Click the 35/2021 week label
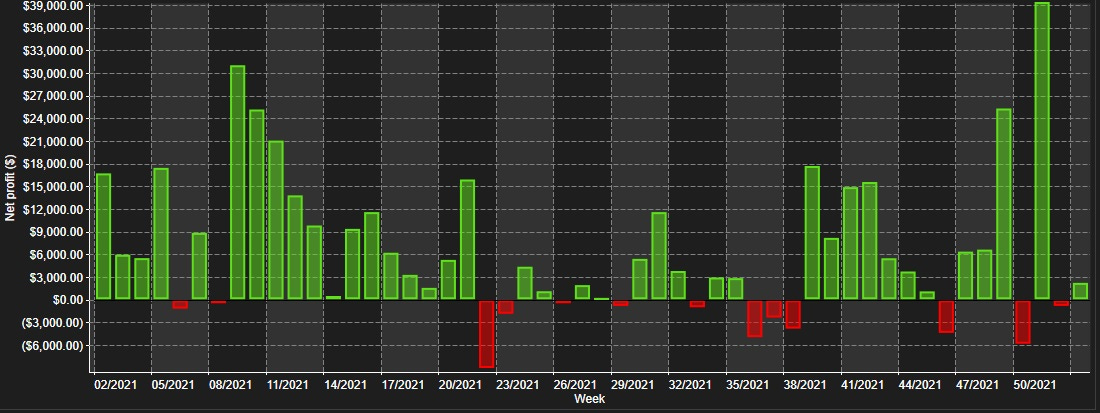This screenshot has width=1100, height=413. pyautogui.click(x=748, y=385)
